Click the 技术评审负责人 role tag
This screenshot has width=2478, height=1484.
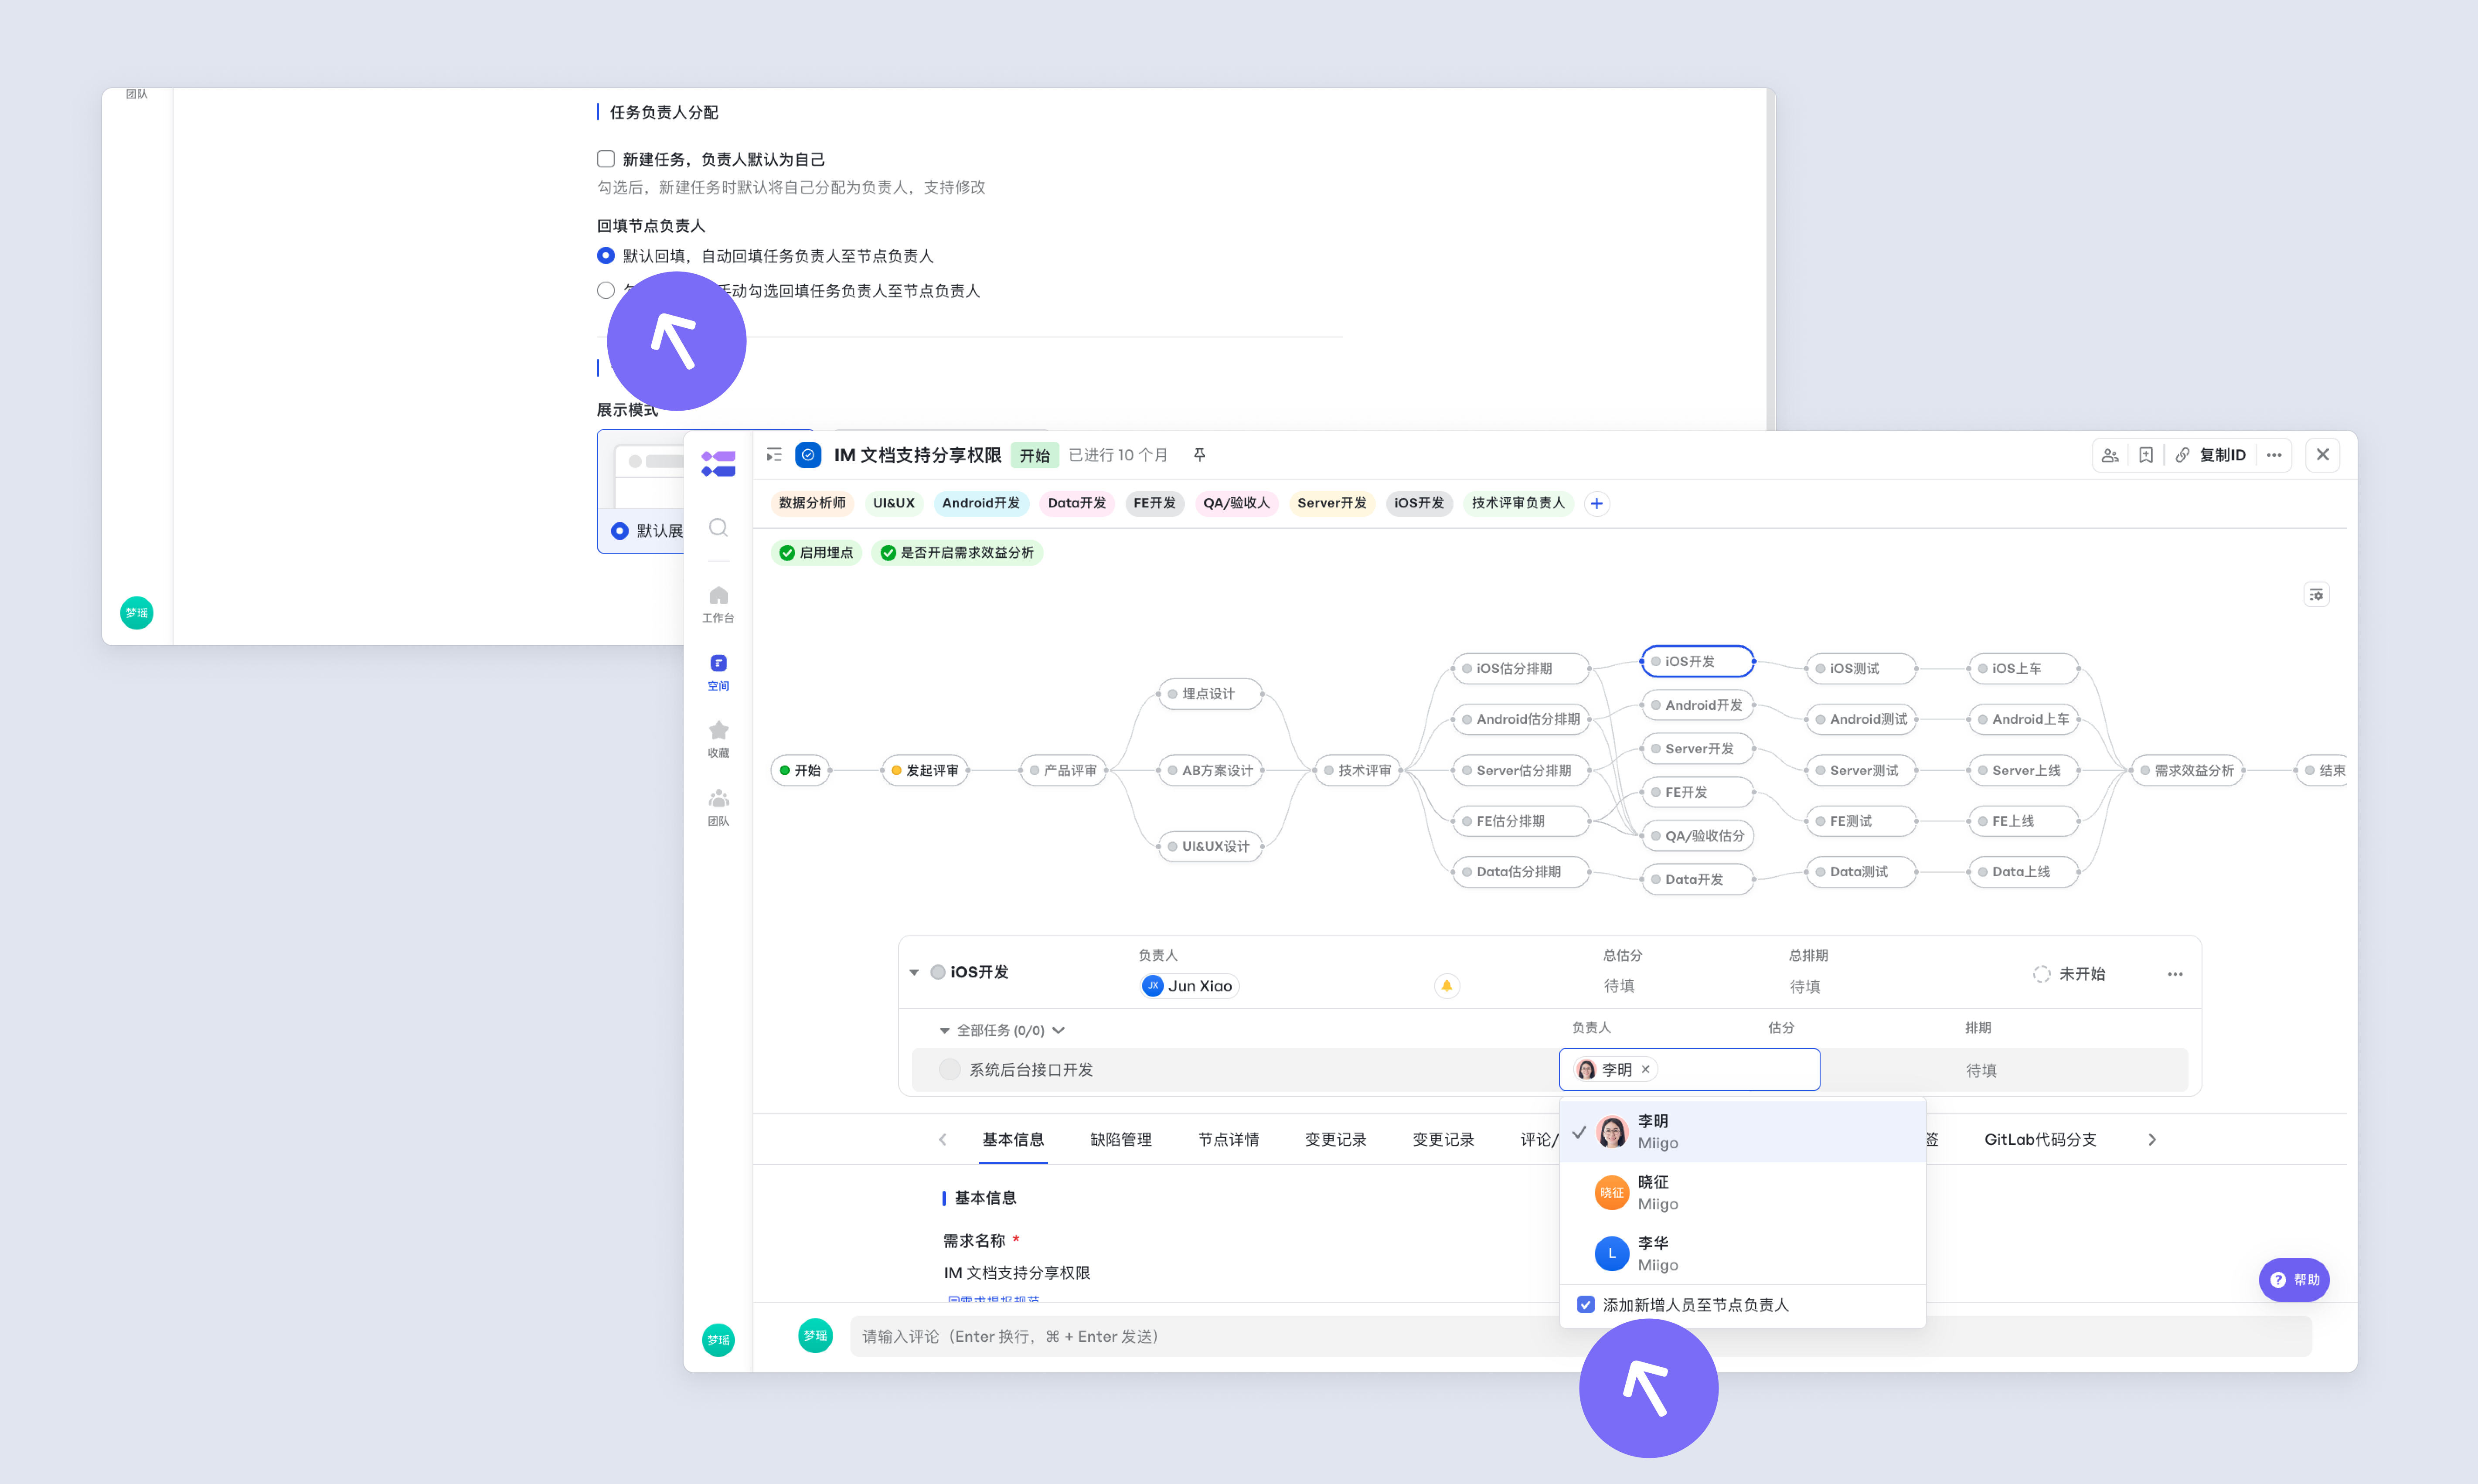pyautogui.click(x=1518, y=503)
